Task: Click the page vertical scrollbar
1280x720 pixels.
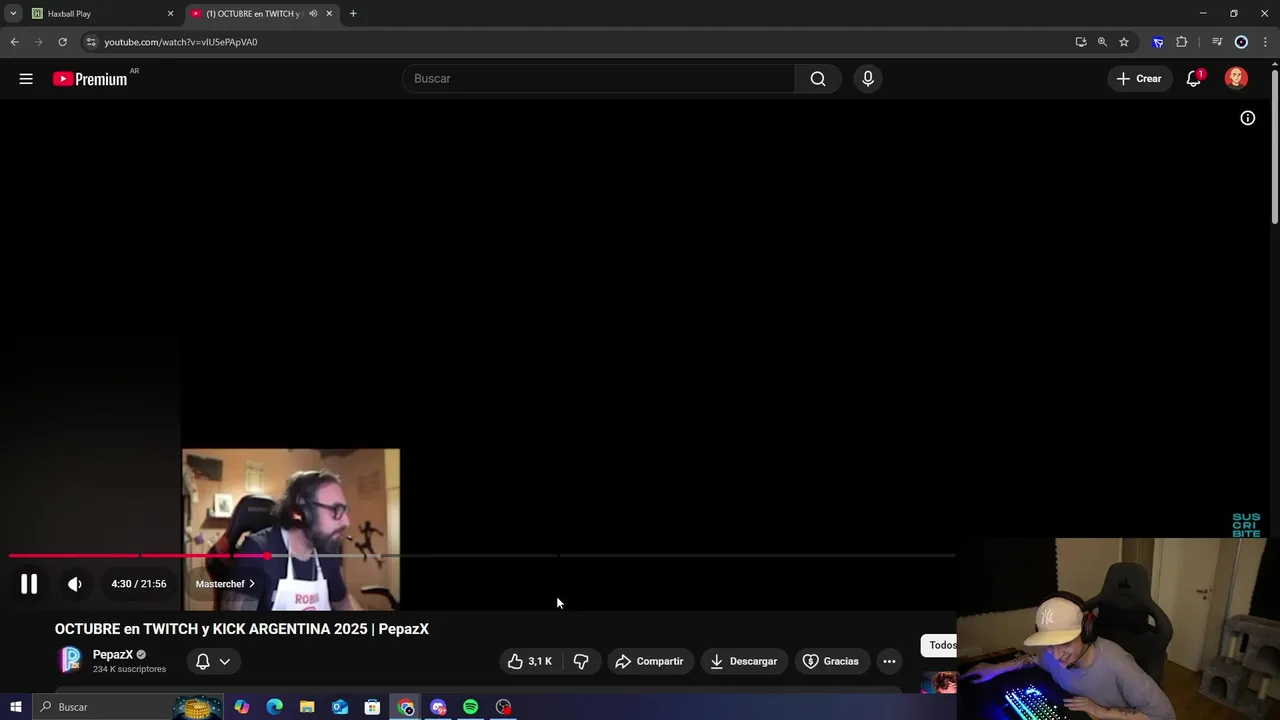Action: [1274, 148]
